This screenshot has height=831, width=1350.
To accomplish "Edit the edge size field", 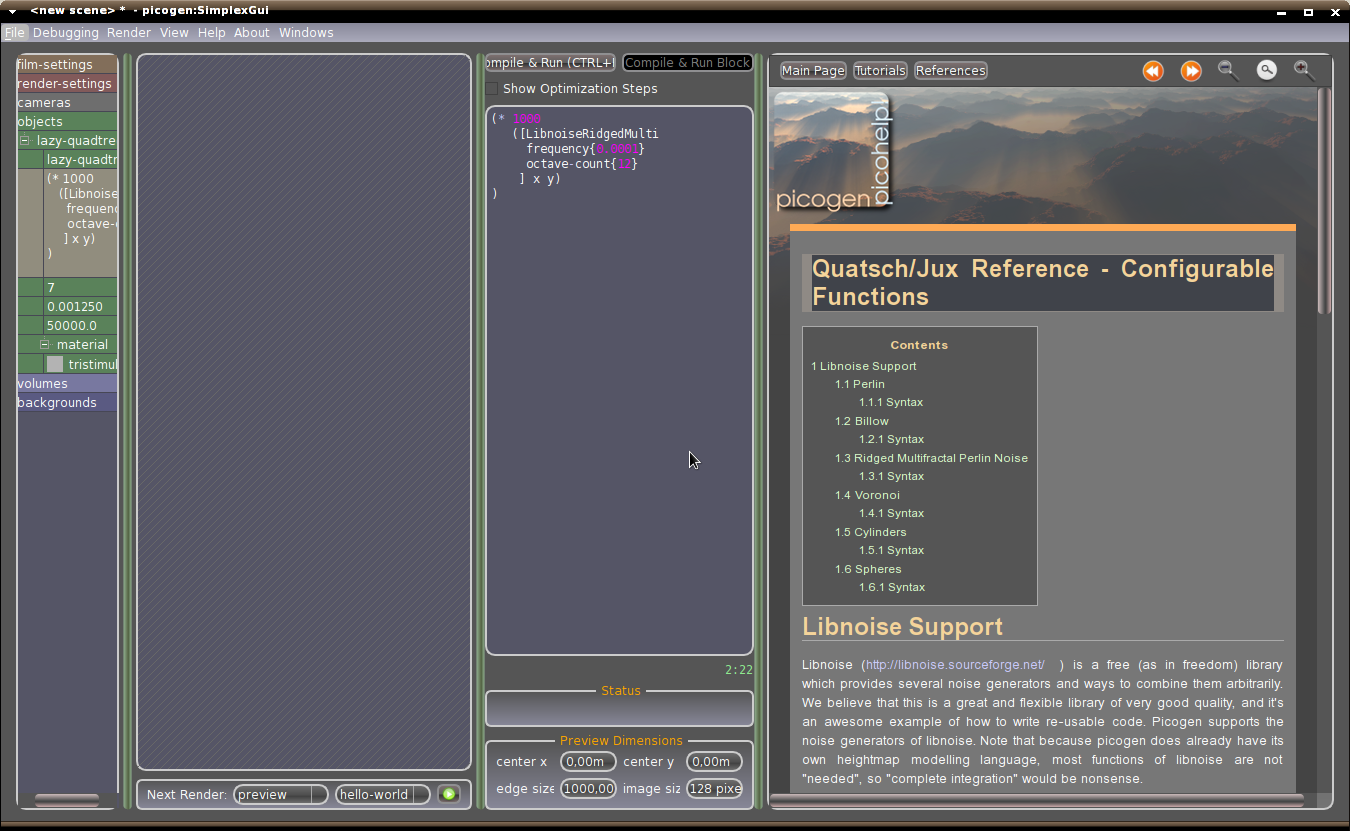I will pos(588,789).
